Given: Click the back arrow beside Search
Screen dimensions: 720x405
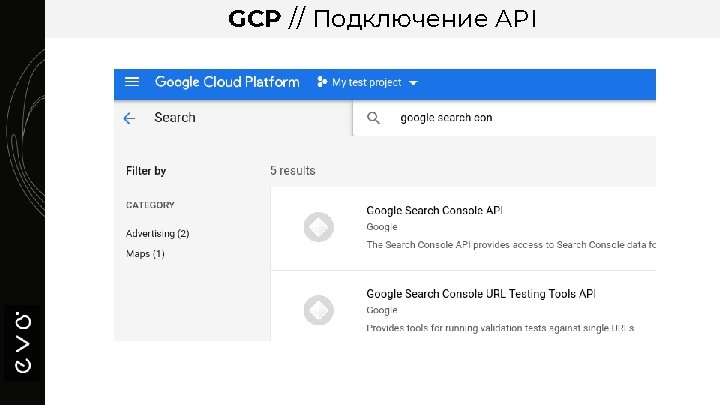Looking at the screenshot, I should [x=129, y=118].
